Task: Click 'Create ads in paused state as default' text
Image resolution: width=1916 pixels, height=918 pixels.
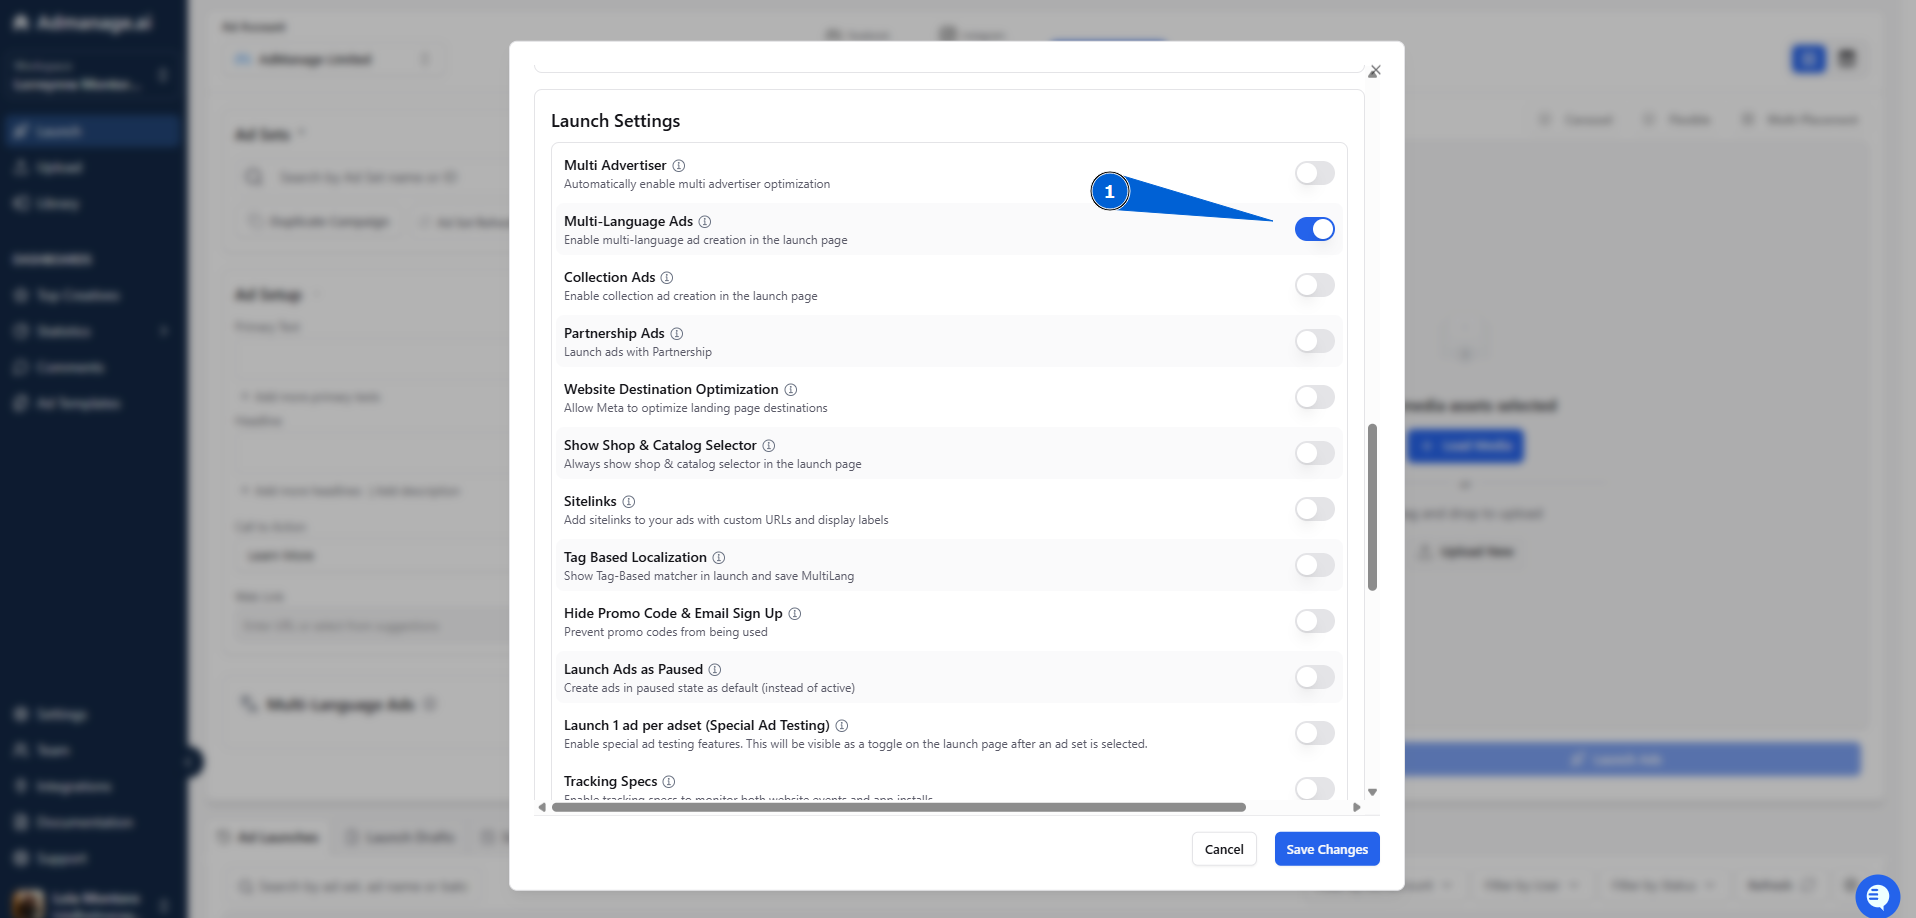Action: coord(709,688)
